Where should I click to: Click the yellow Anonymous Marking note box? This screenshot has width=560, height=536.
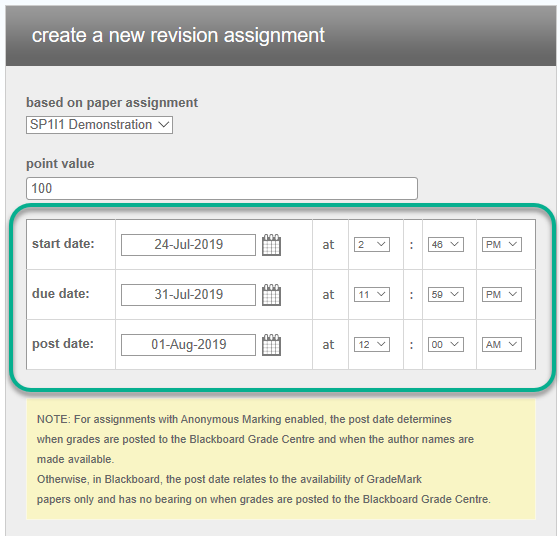tap(281, 459)
